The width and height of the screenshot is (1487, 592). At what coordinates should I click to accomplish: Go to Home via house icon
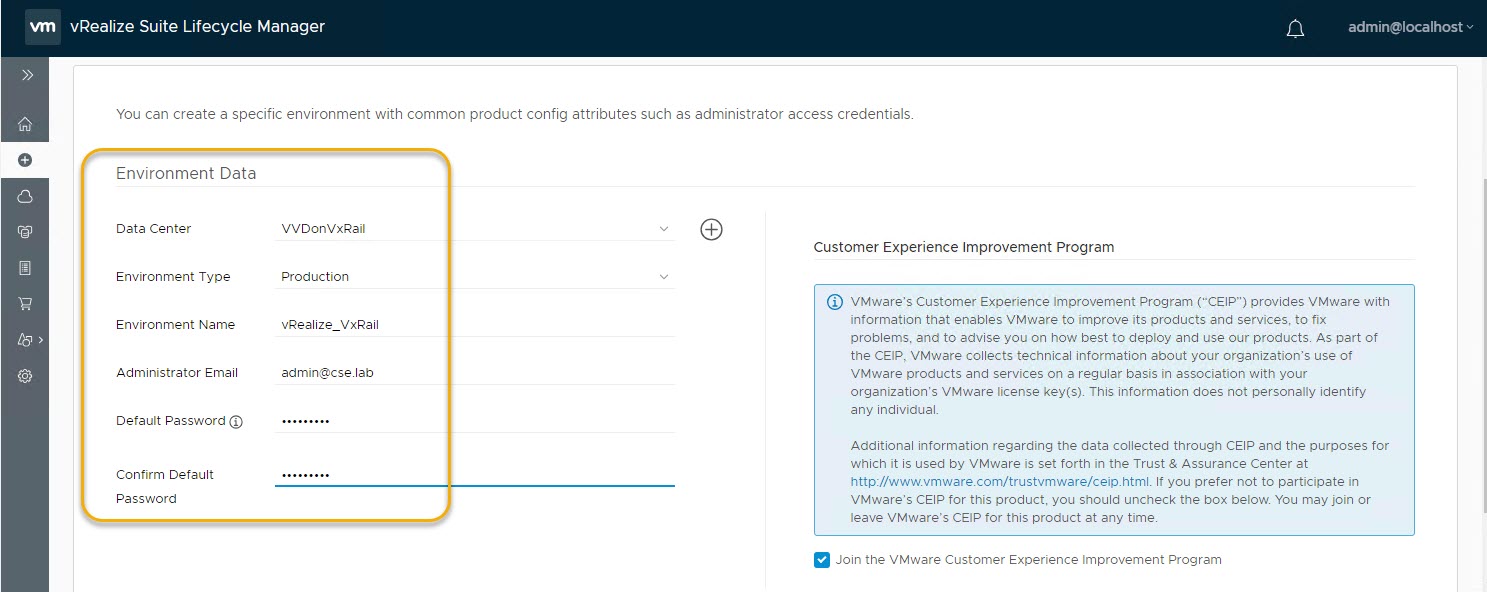pyautogui.click(x=25, y=125)
